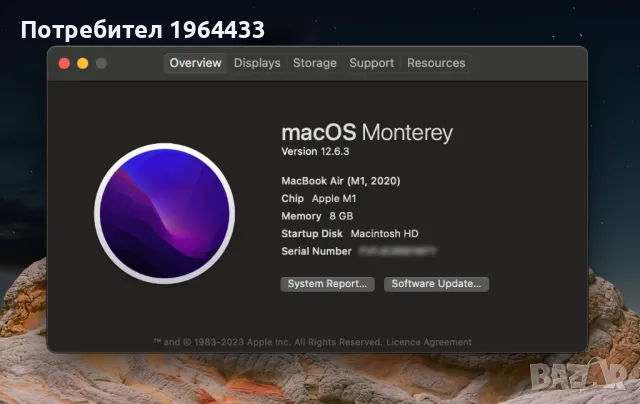Open the Storage tab
Screen dimensions: 640x404
tap(315, 63)
